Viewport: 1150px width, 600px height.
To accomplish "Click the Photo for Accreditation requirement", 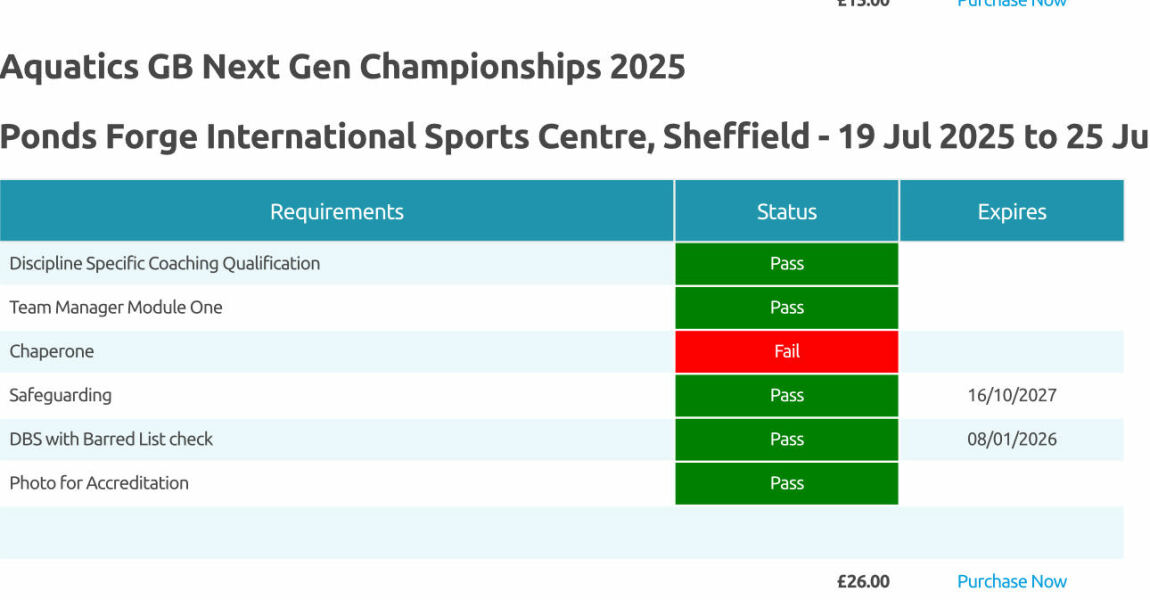I will 99,483.
